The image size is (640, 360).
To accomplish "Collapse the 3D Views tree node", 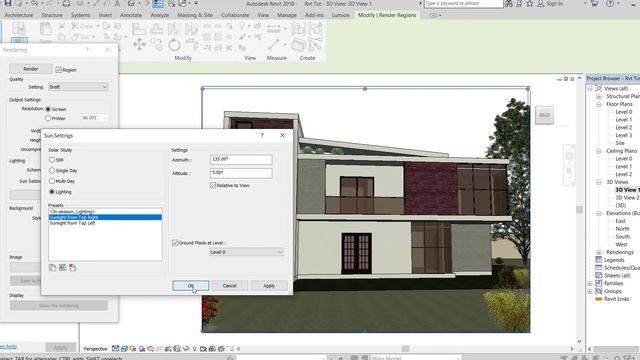I will pos(599,182).
